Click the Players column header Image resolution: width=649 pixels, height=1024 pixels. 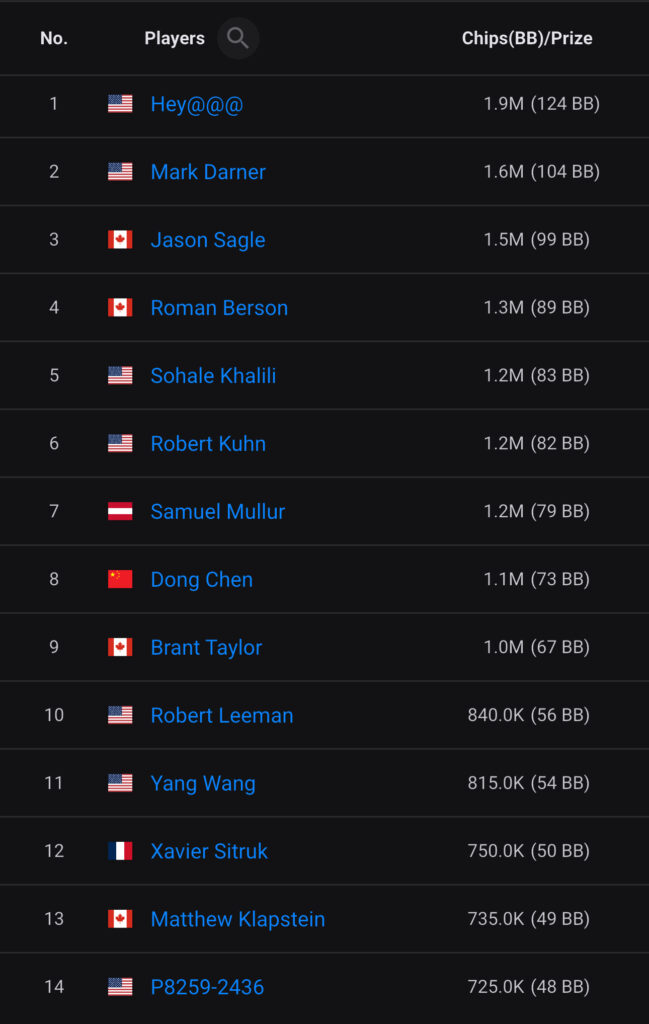tap(174, 39)
